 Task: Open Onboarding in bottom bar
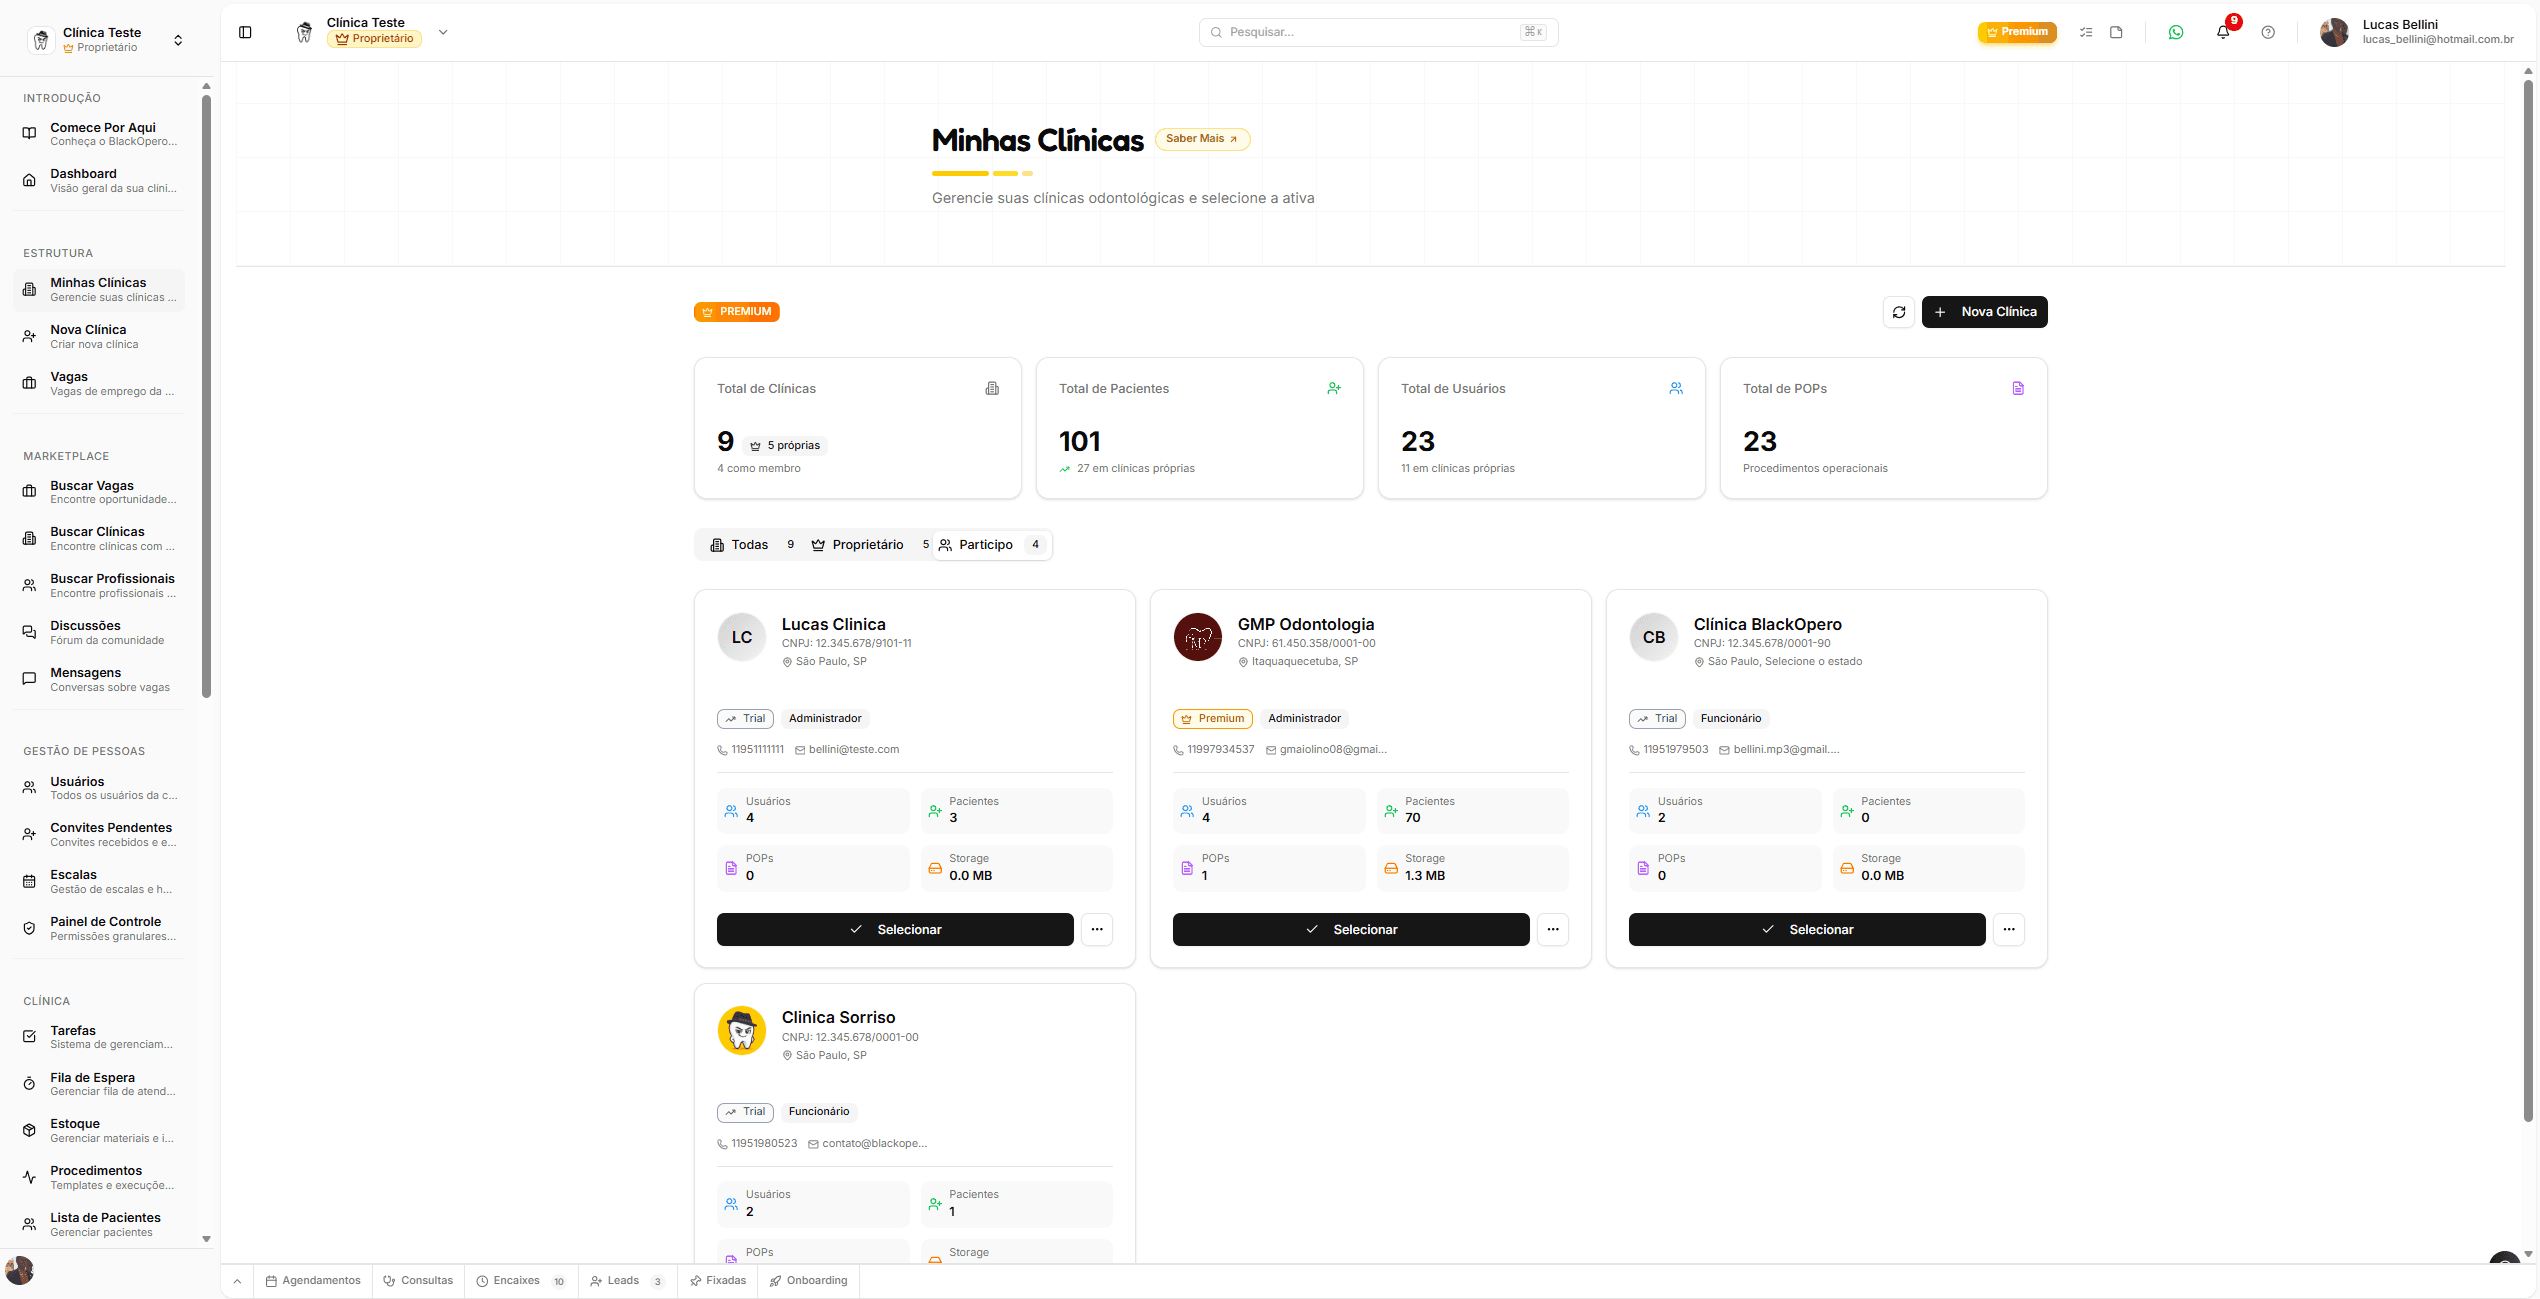click(x=809, y=1281)
